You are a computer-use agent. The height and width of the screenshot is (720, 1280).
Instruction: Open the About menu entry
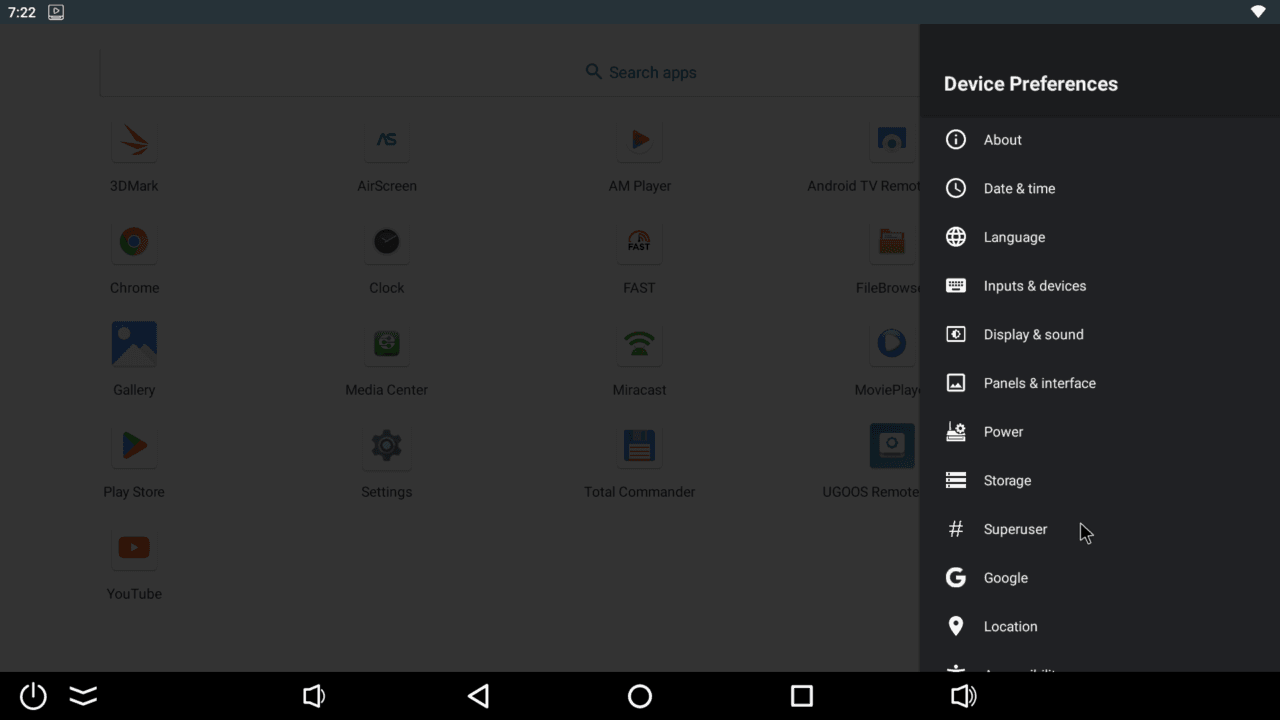click(x=1002, y=140)
